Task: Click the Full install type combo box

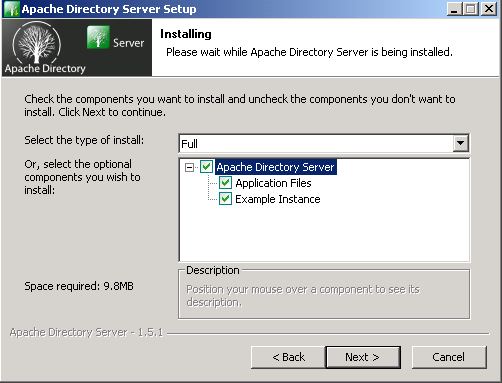Action: (x=324, y=144)
